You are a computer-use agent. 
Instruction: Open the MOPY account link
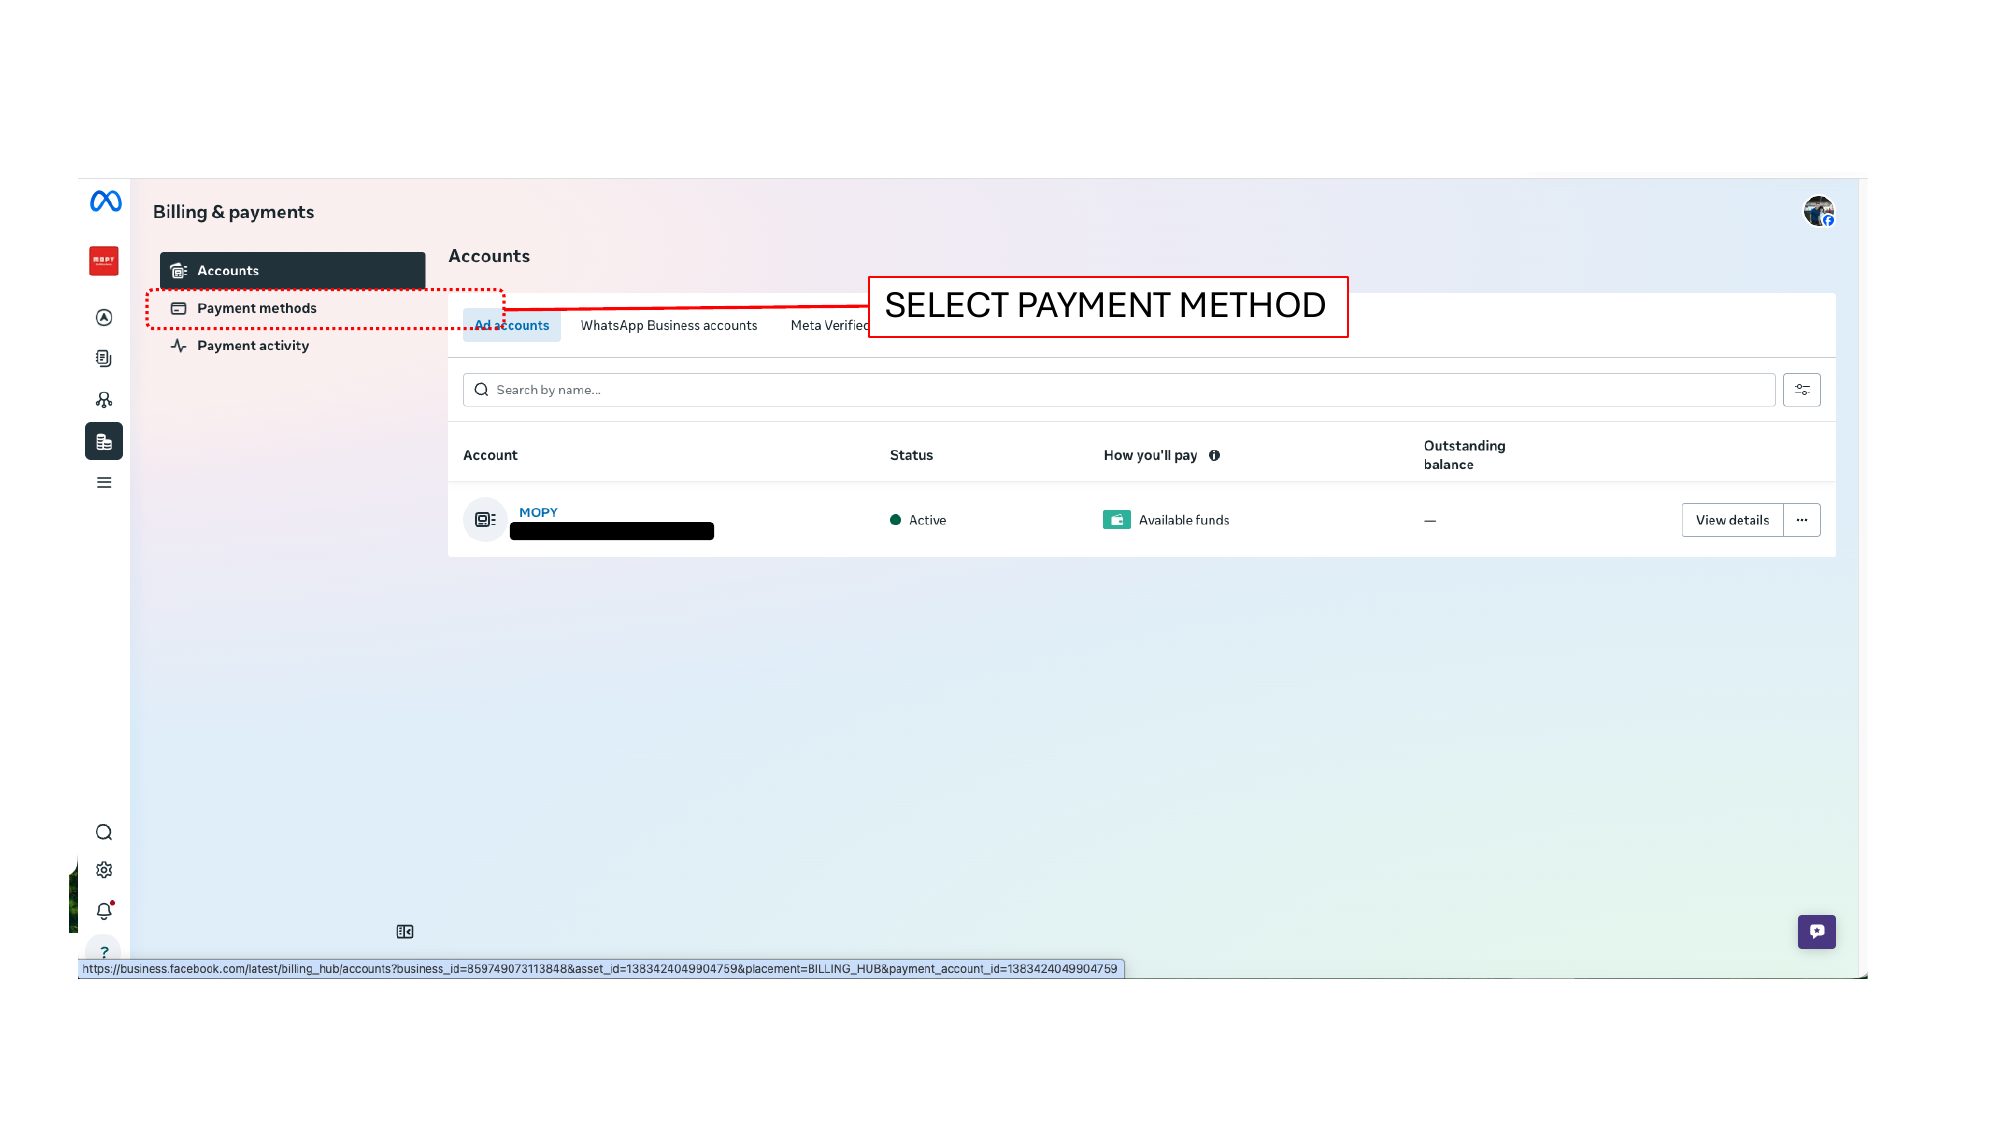click(538, 511)
